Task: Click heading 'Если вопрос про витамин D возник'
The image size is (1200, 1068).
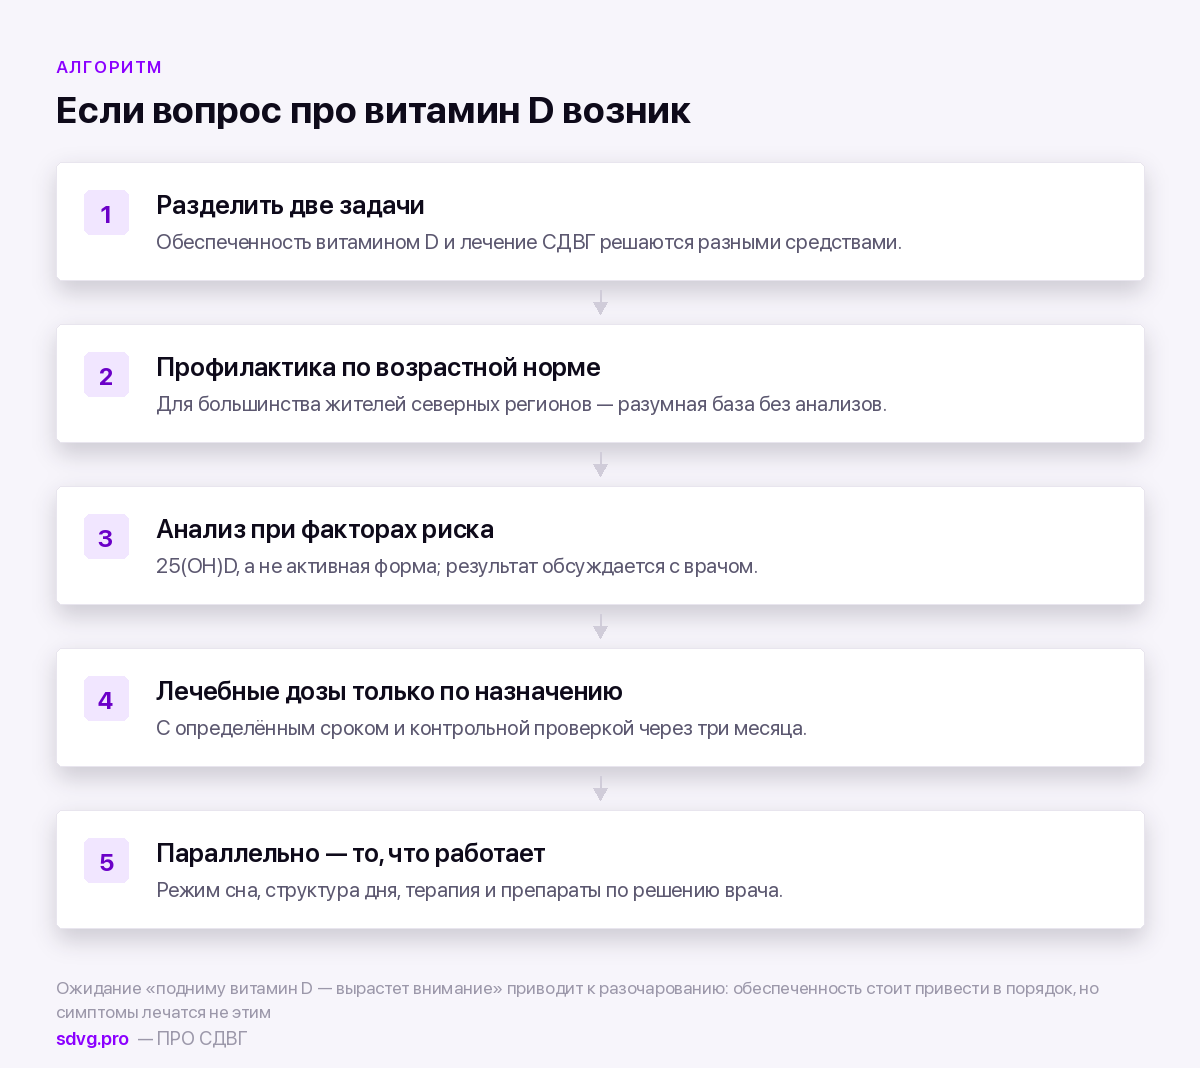Action: (x=373, y=110)
